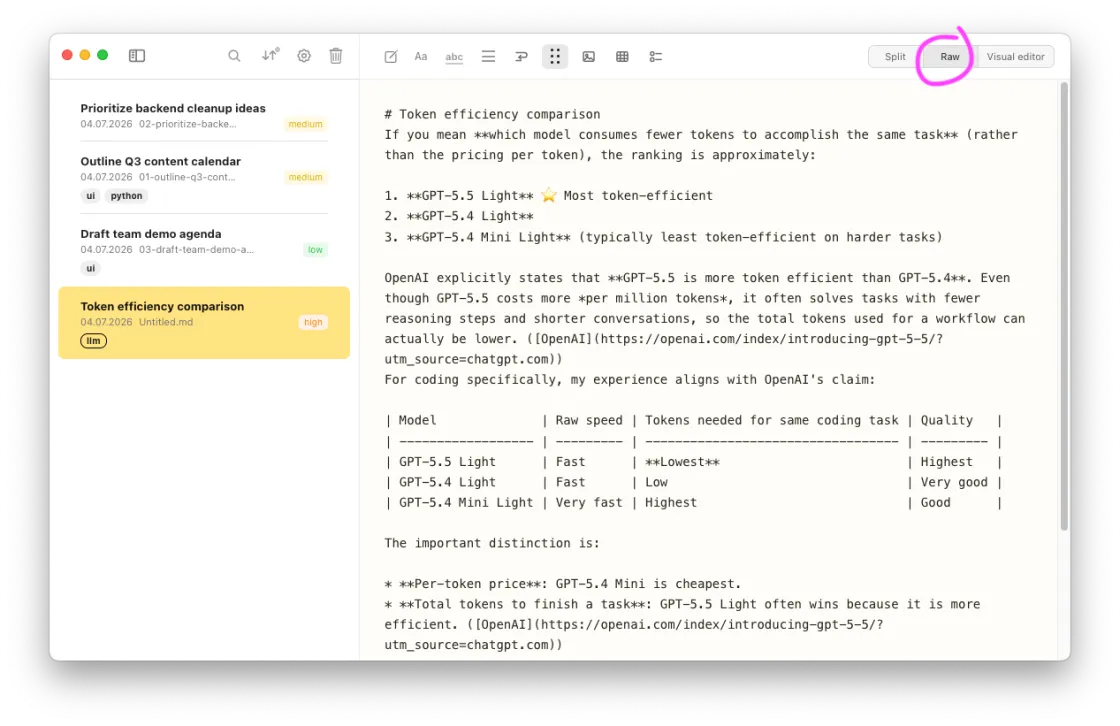1120x726 pixels.
Task: Click the high priority badge
Action: [x=313, y=322]
